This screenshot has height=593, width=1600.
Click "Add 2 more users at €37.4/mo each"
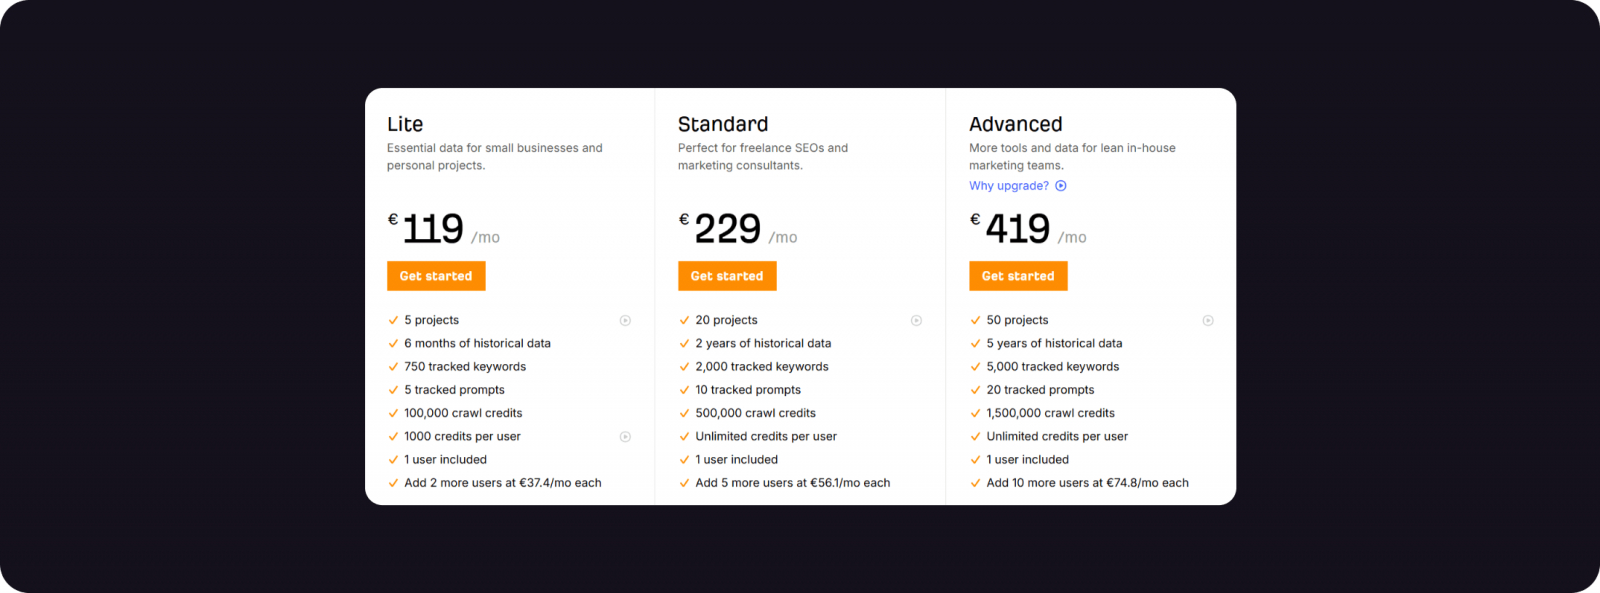[x=502, y=483]
